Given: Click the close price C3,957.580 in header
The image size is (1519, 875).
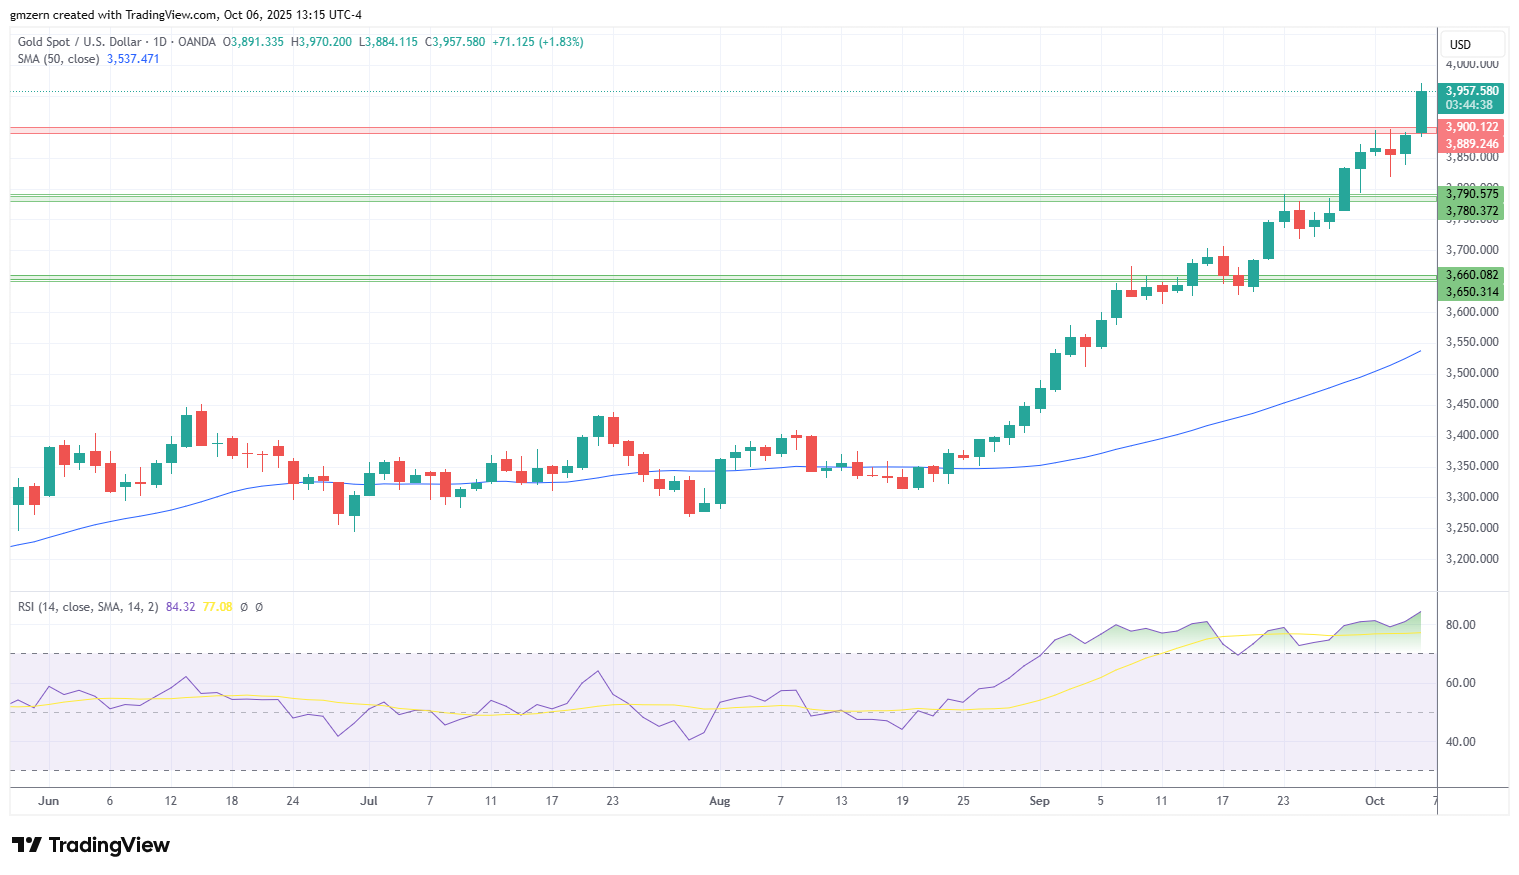Looking at the screenshot, I should point(455,42).
